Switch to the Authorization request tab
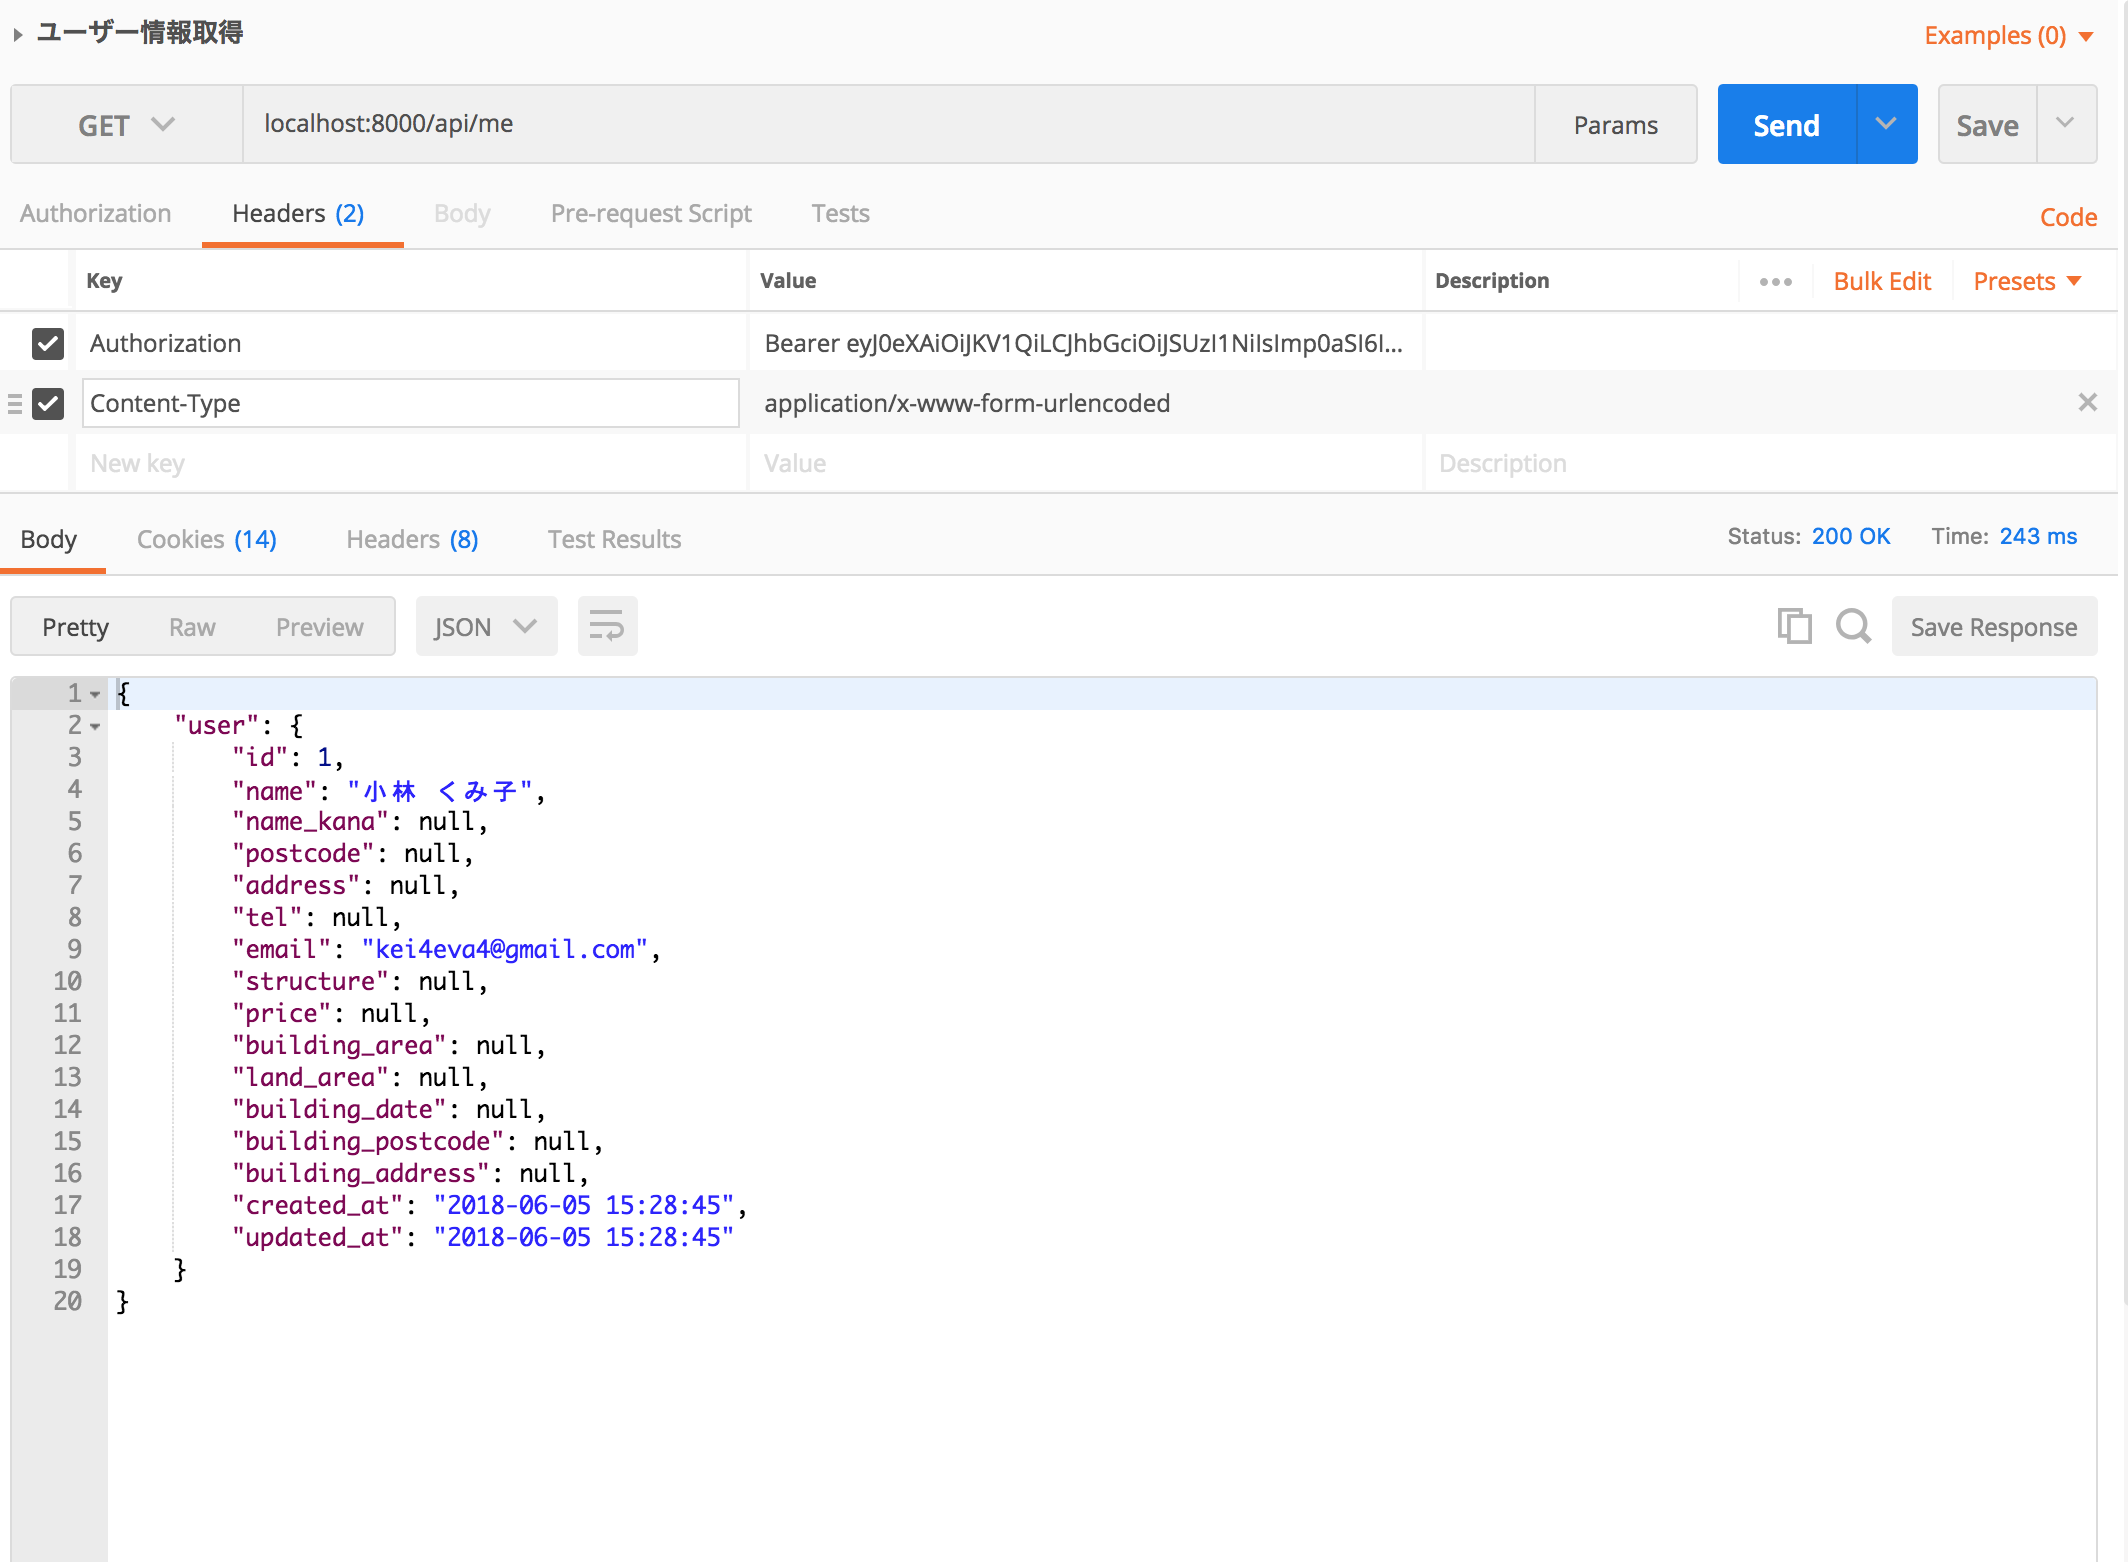The width and height of the screenshot is (2128, 1562). (95, 213)
